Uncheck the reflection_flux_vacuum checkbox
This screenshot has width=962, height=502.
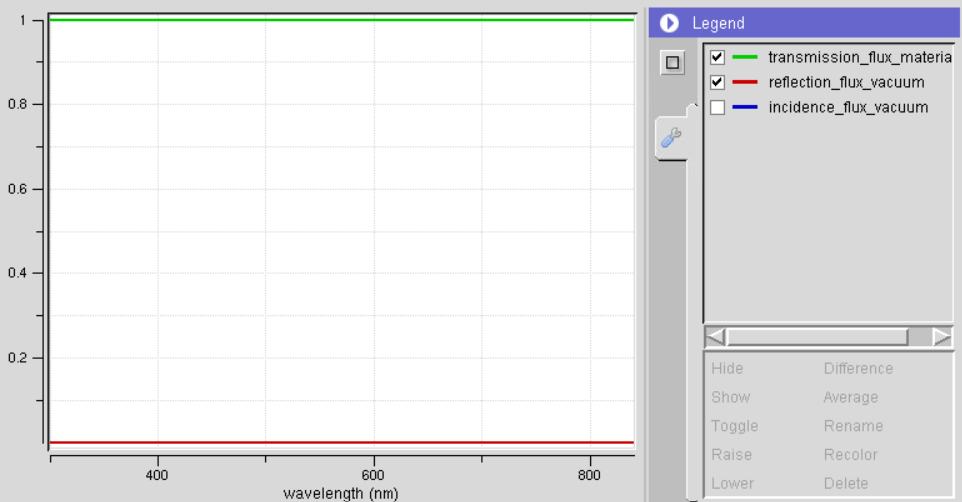[x=717, y=82]
